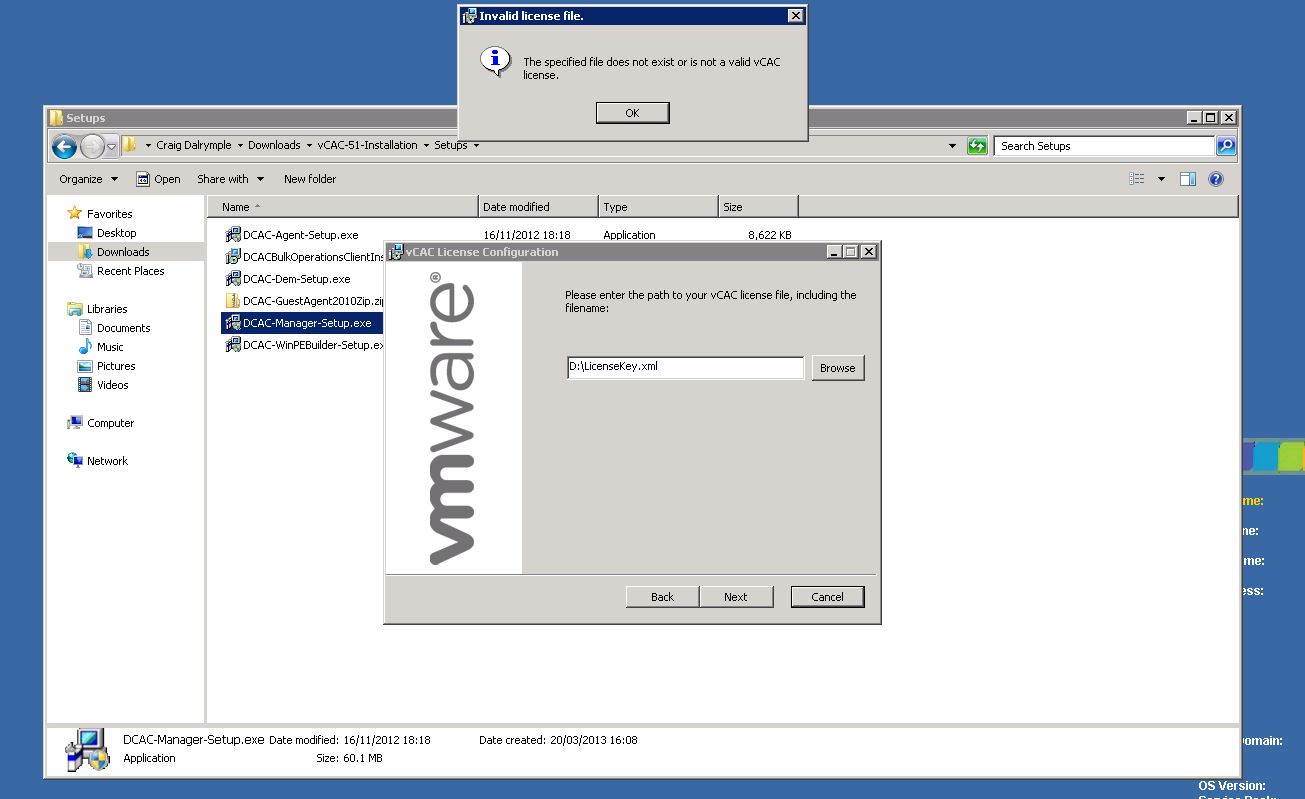Click the license file path field
The image size is (1305, 799).
point(685,367)
